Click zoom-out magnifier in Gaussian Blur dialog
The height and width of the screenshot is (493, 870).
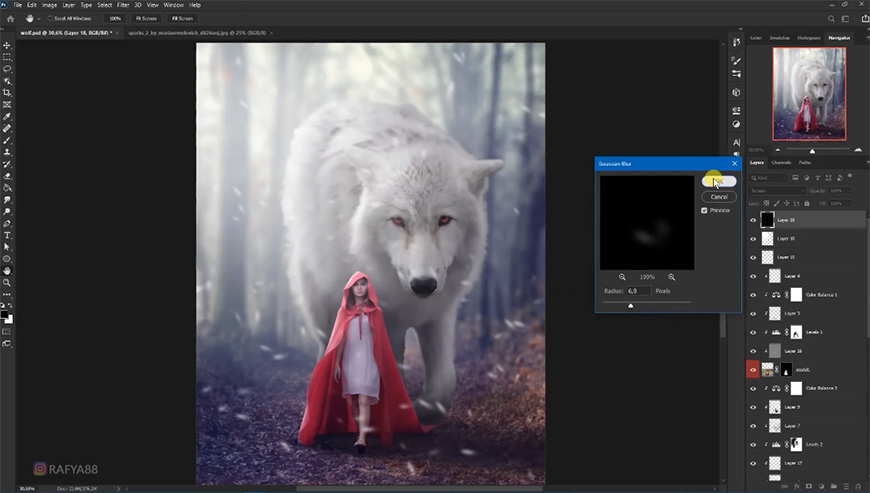622,277
